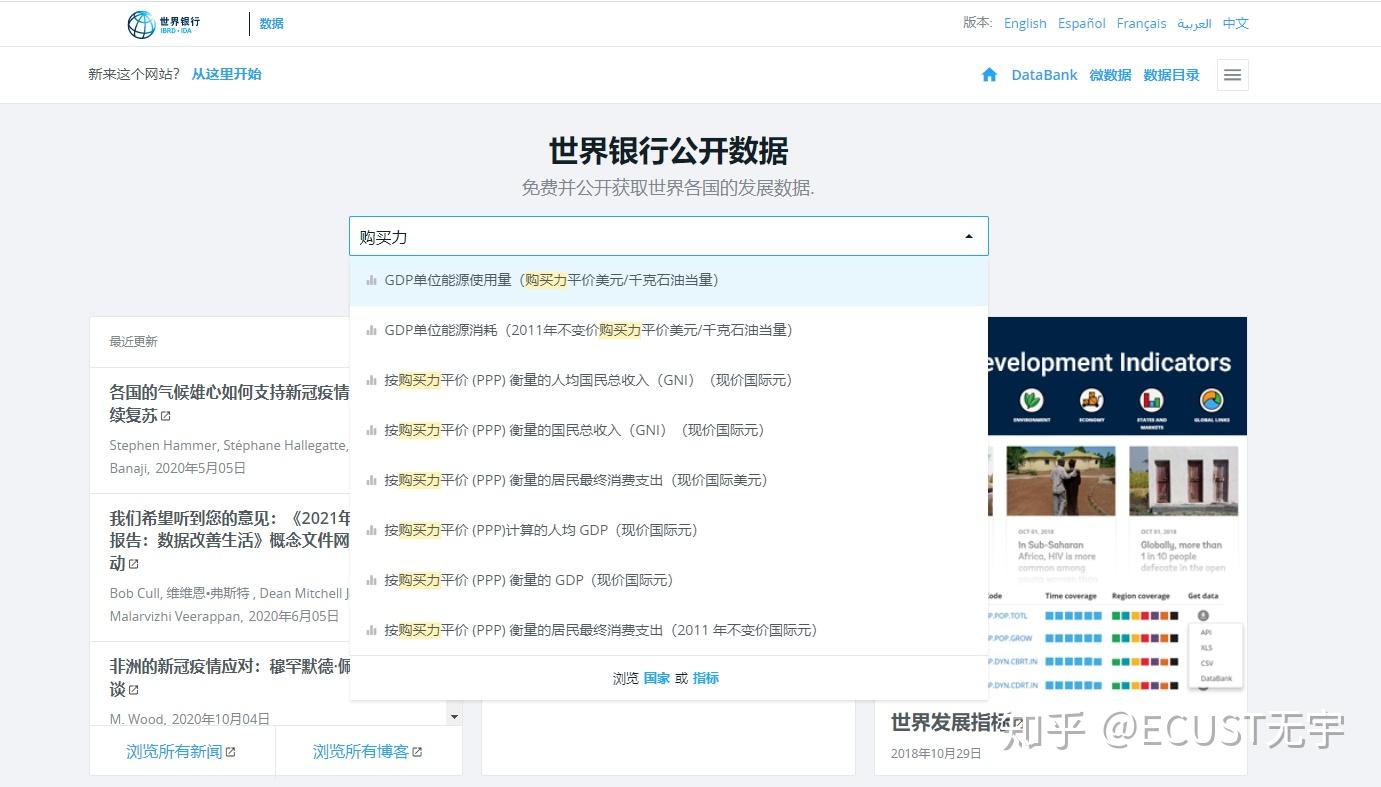Click the Economy icon in banner
Viewport: 1381px width, 787px height.
(x=1091, y=401)
